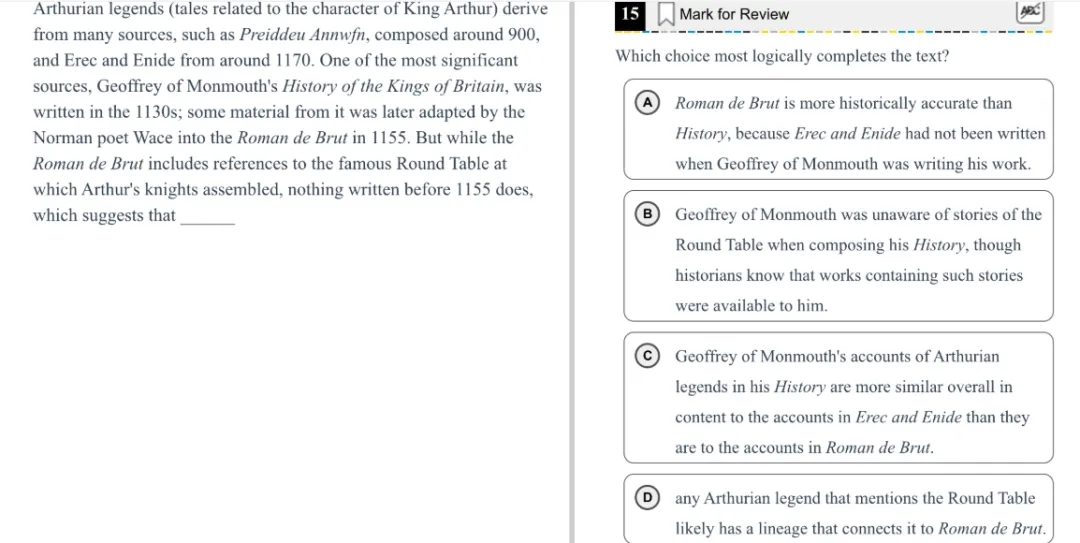Toggle the ABC strikethrough answer eliminator
The width and height of the screenshot is (1080, 543).
coord(1030,12)
